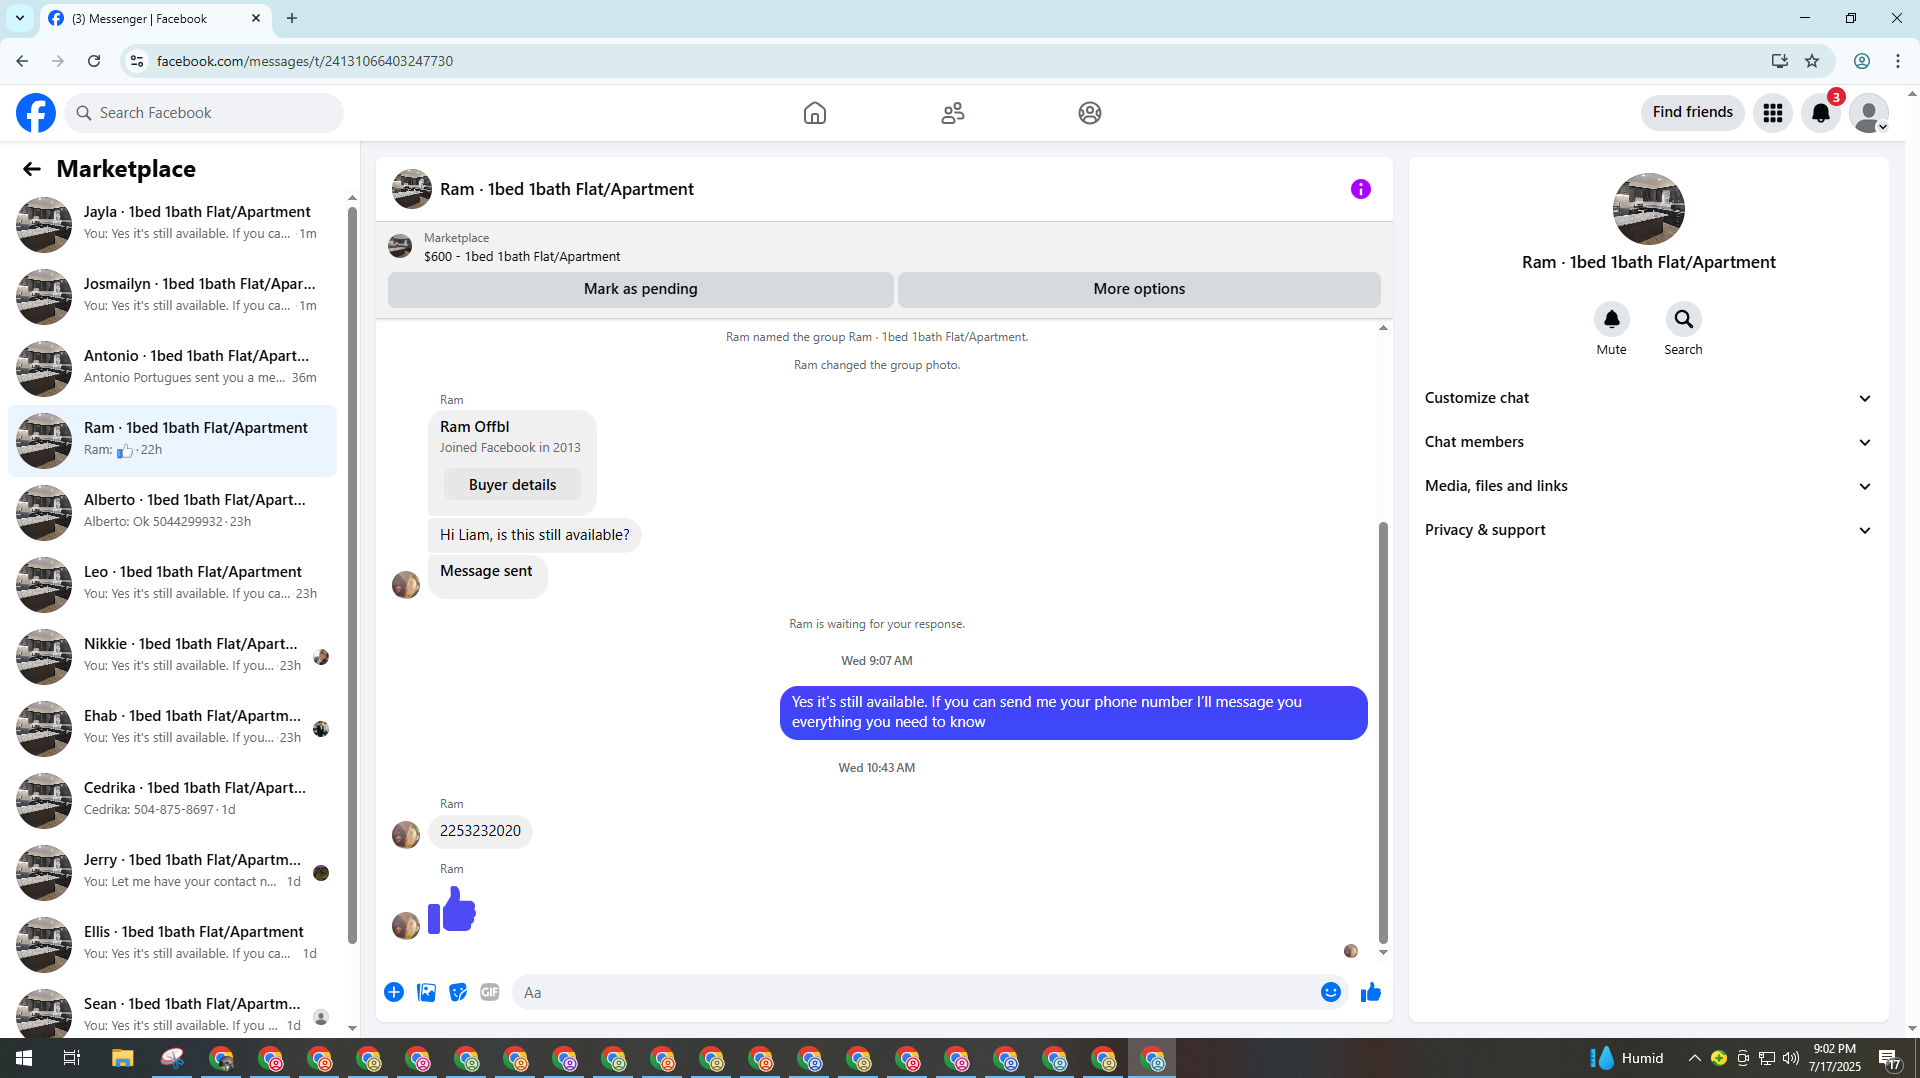Viewport: 1920px width, 1078px height.
Task: Choose a GIF from the composer
Action: [x=490, y=992]
